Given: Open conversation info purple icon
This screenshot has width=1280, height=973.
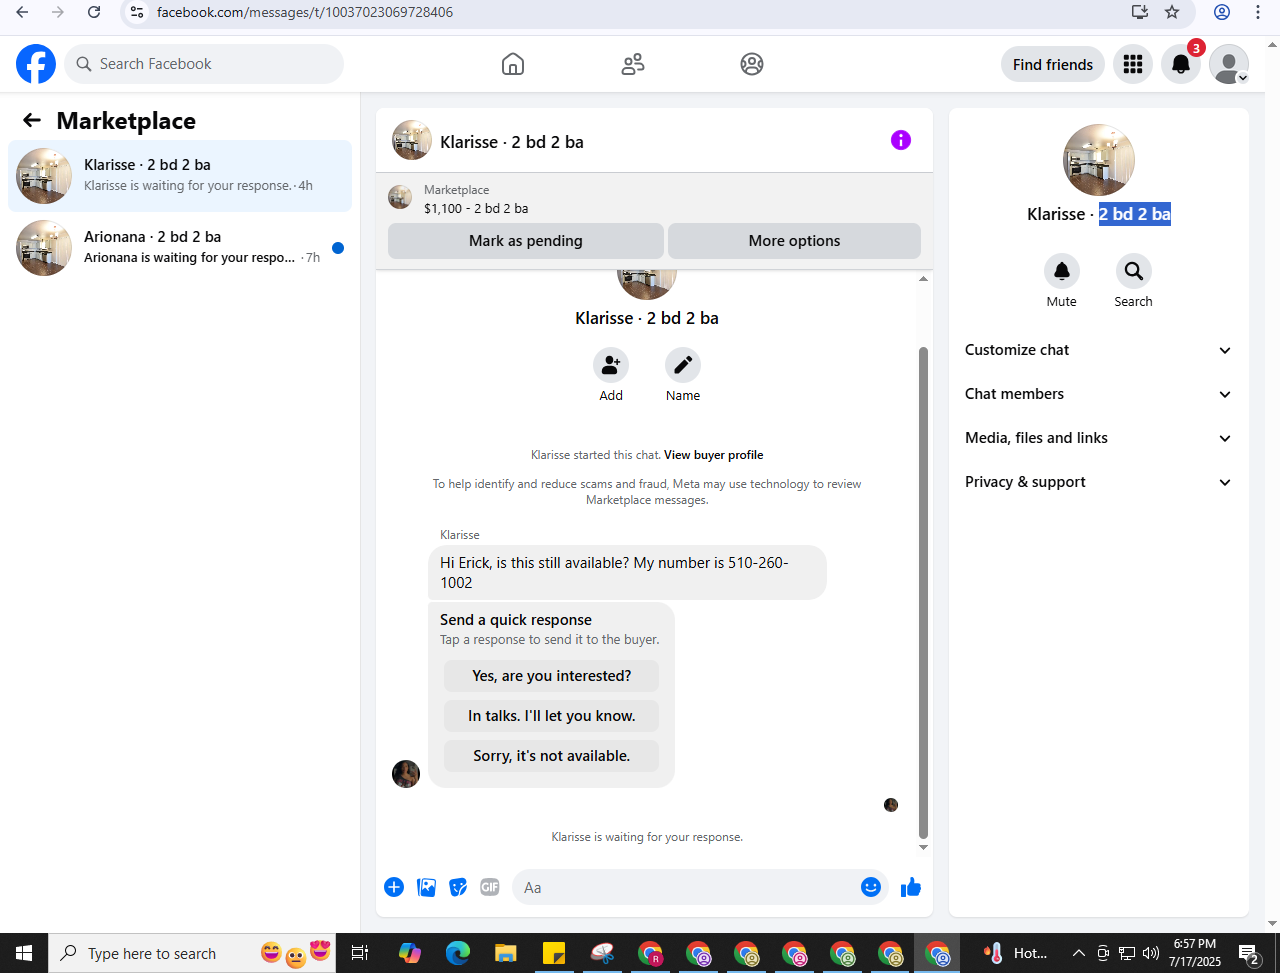Looking at the screenshot, I should coord(901,140).
